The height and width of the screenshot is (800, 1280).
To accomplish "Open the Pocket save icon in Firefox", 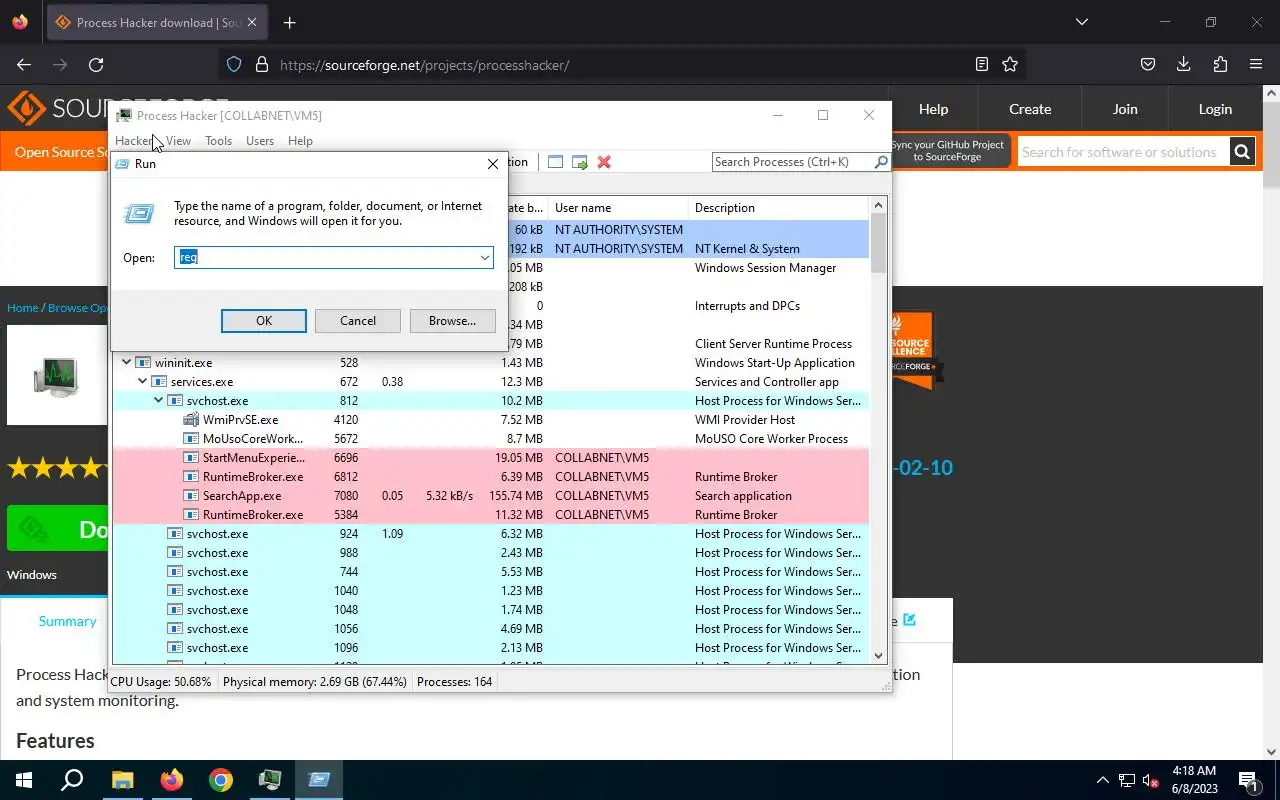I will pyautogui.click(x=1148, y=65).
